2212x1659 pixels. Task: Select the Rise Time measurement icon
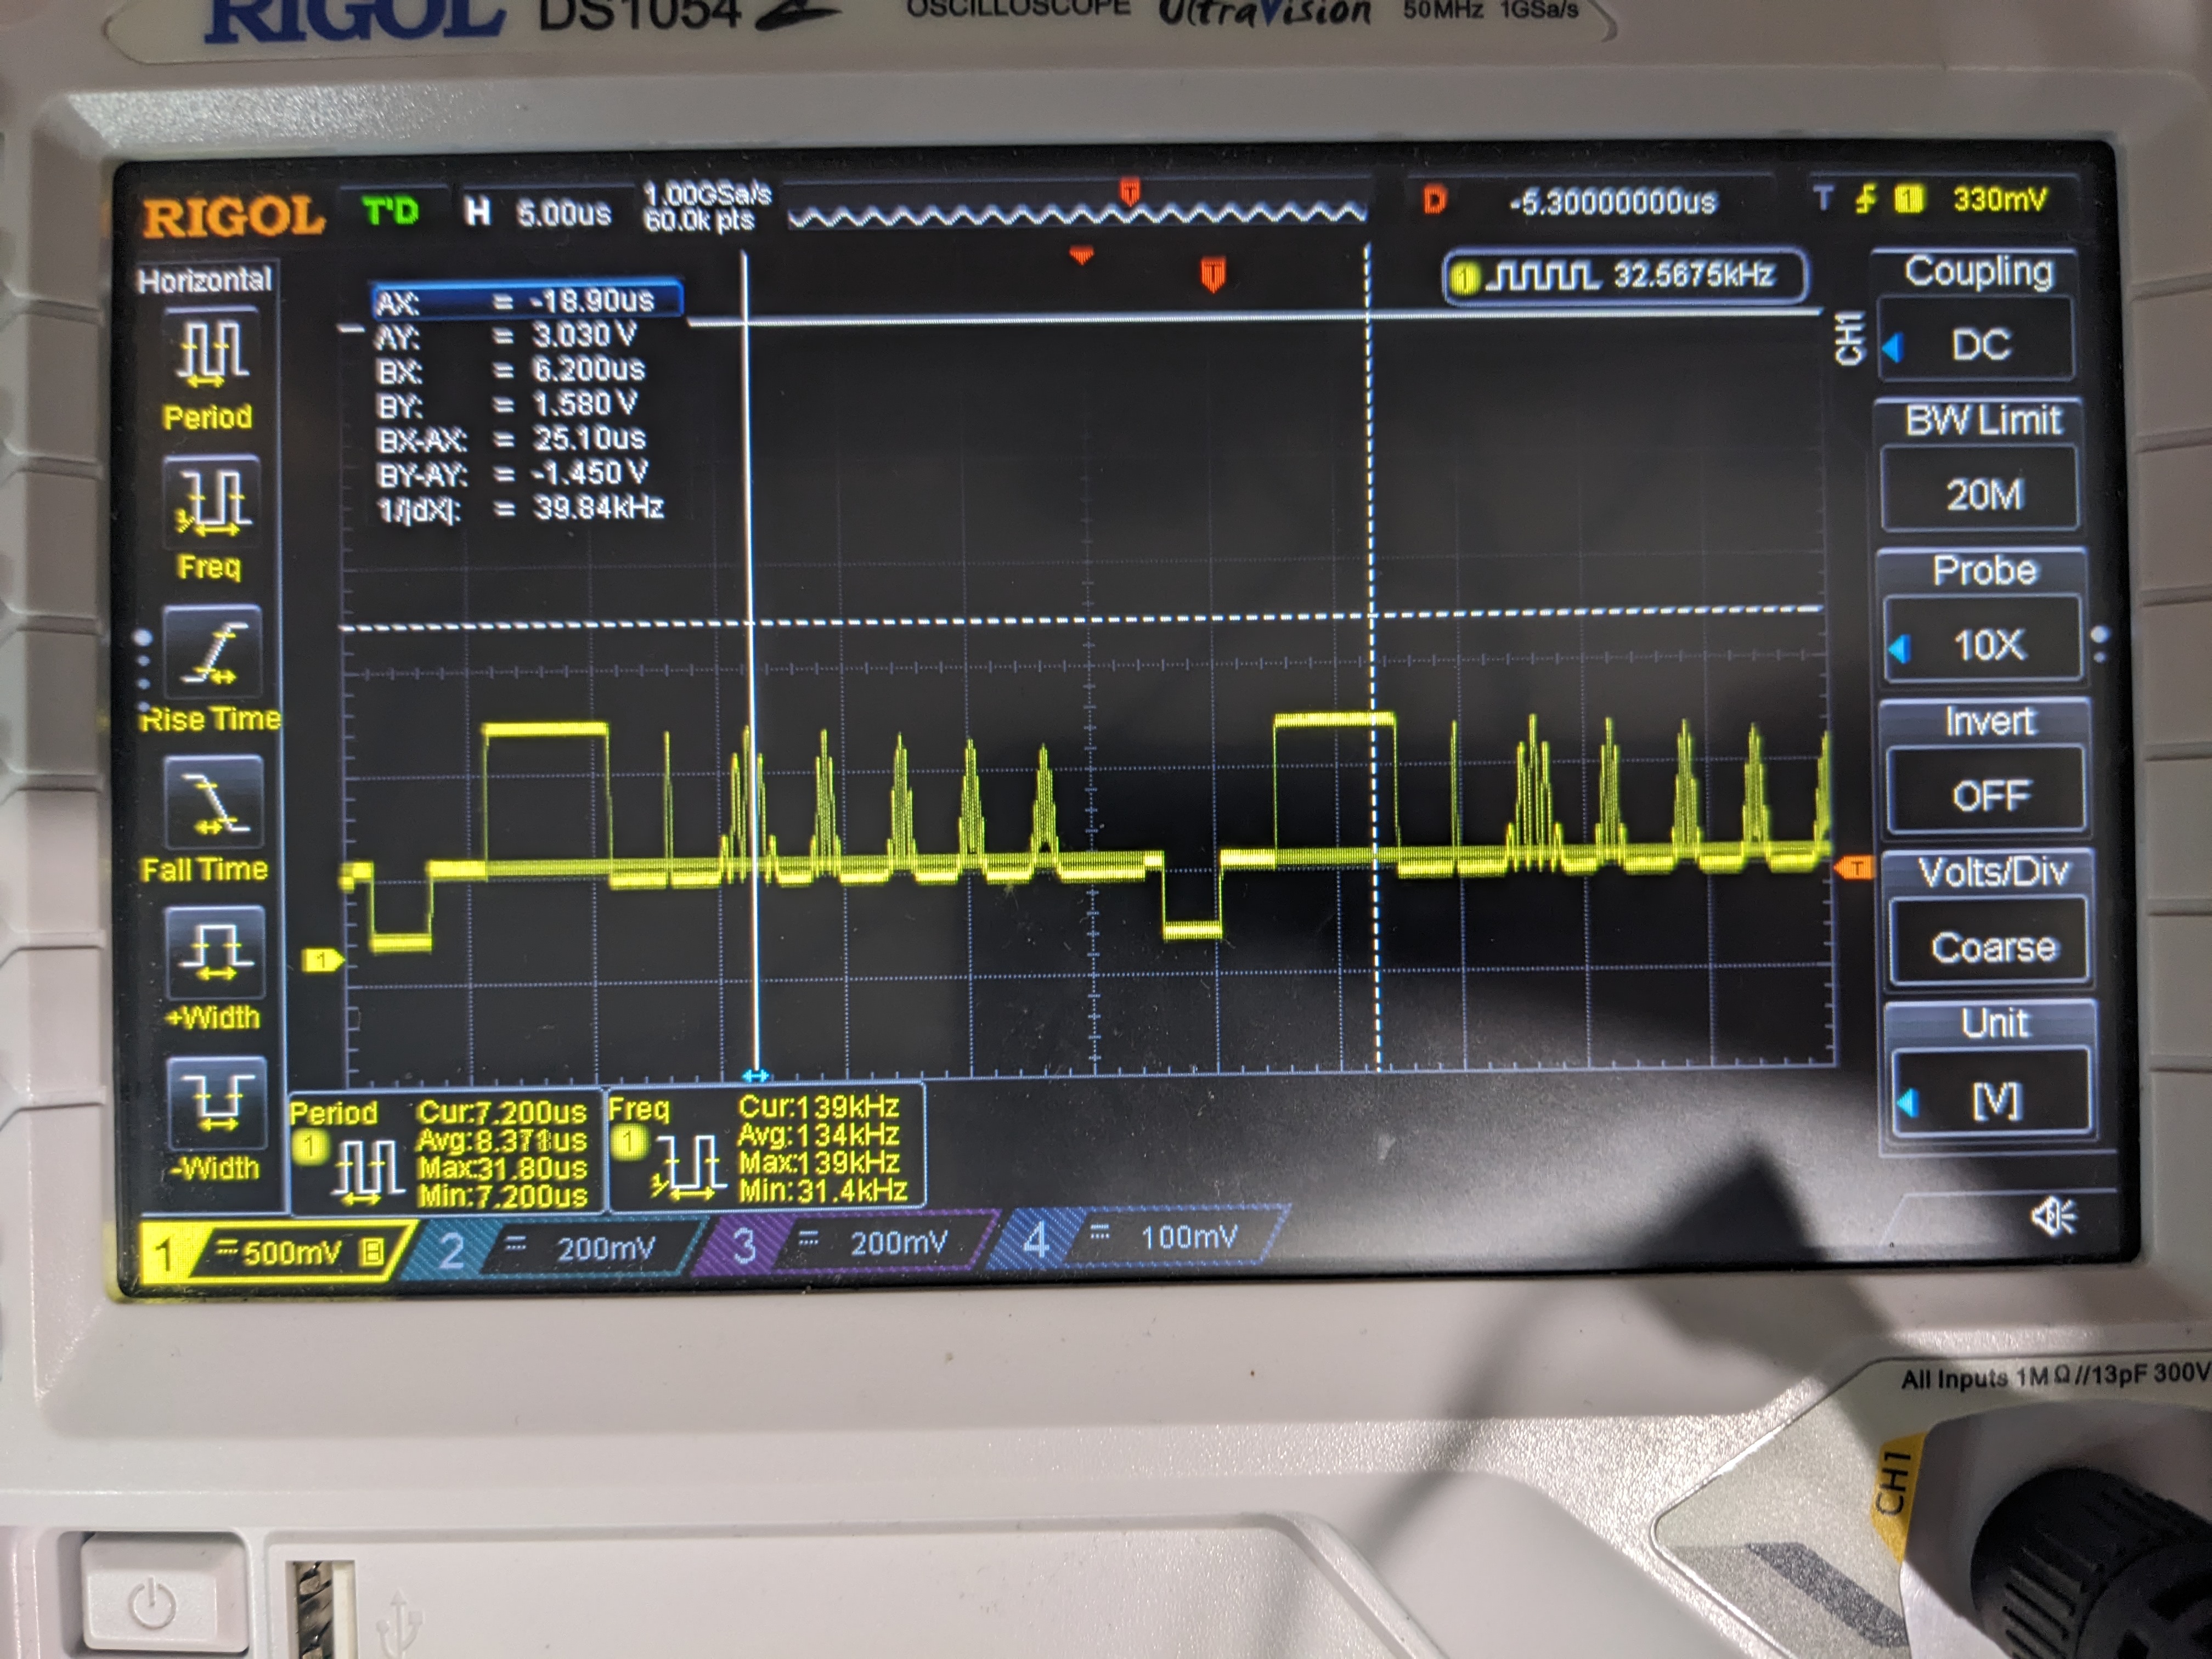pos(212,653)
